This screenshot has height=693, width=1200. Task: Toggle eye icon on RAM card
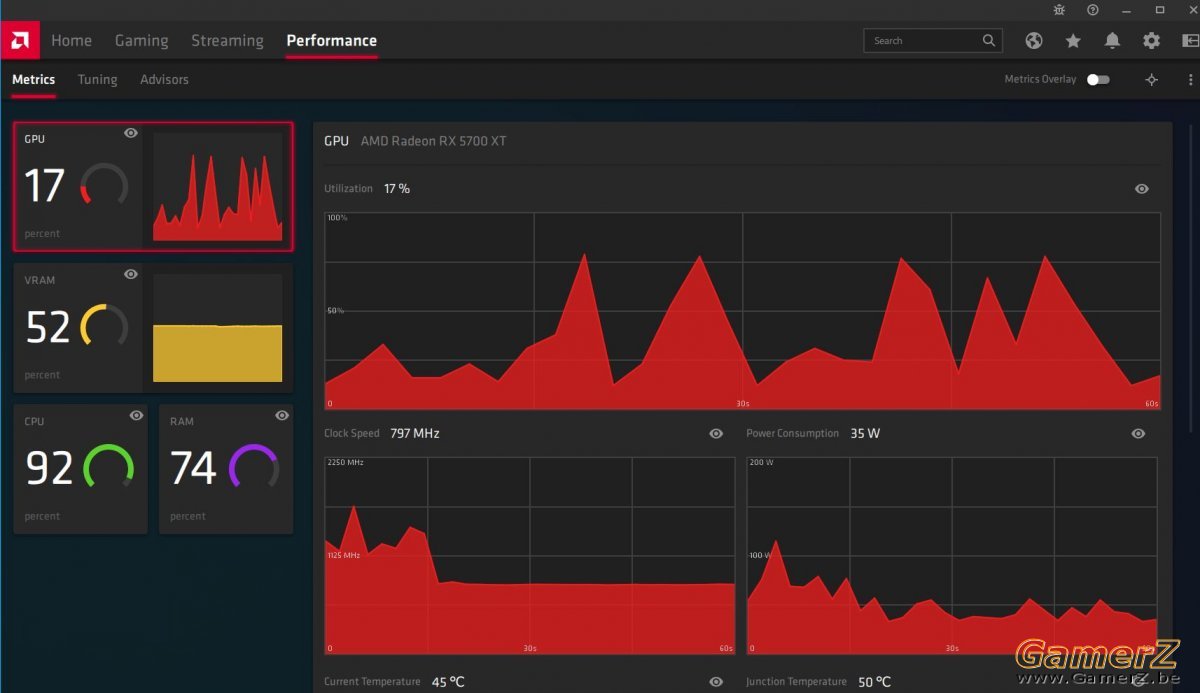(282, 415)
